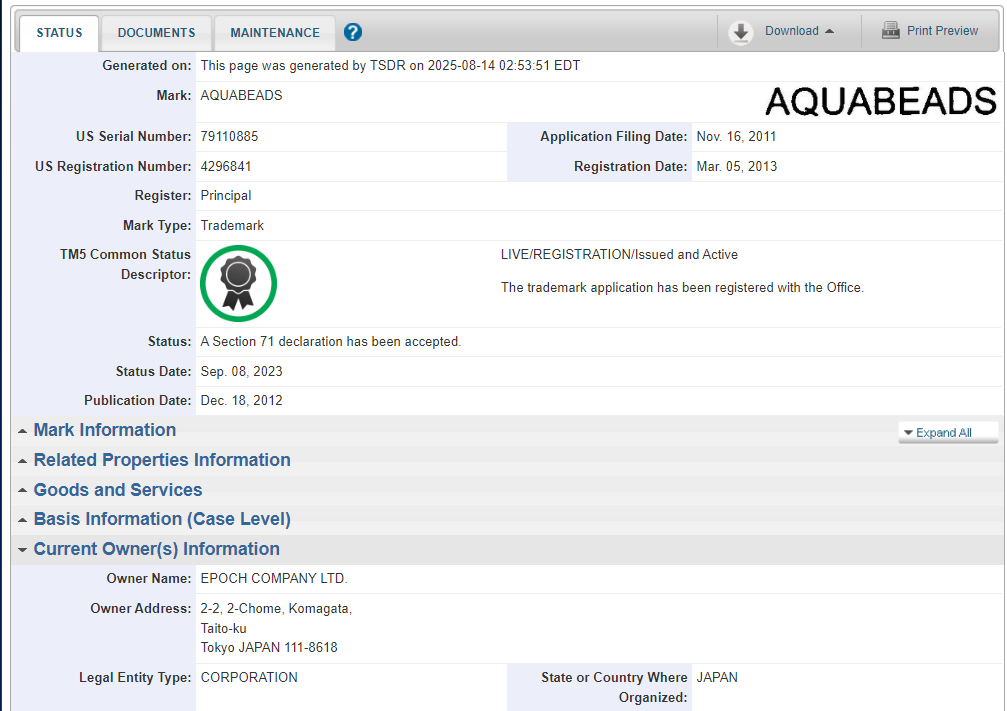Image resolution: width=1007 pixels, height=711 pixels.
Task: Click the green ribbon TM5 status icon
Action: (x=238, y=283)
